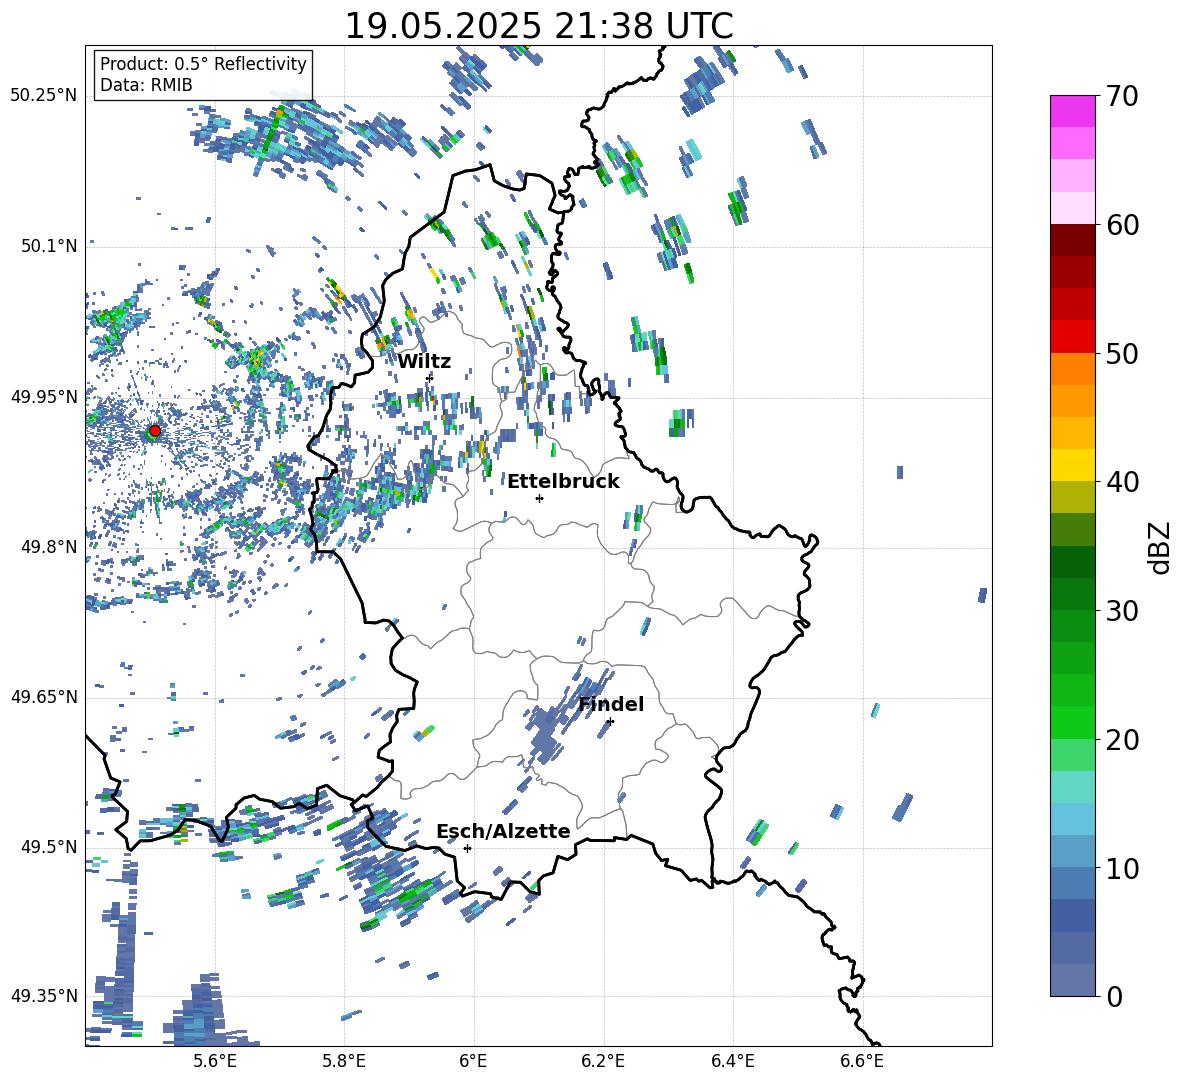Click the 49.95°N latitude label
This screenshot has height=1081, width=1184.
pos(44,397)
